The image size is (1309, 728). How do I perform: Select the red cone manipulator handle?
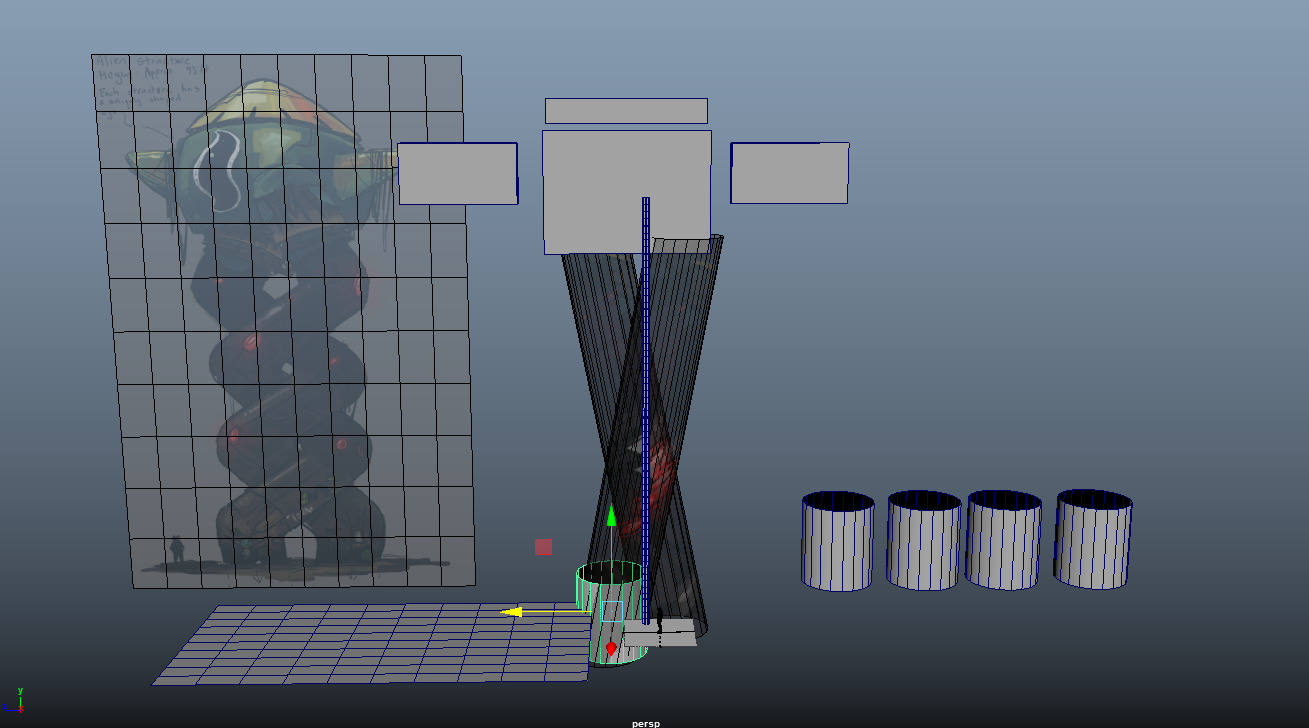[611, 648]
